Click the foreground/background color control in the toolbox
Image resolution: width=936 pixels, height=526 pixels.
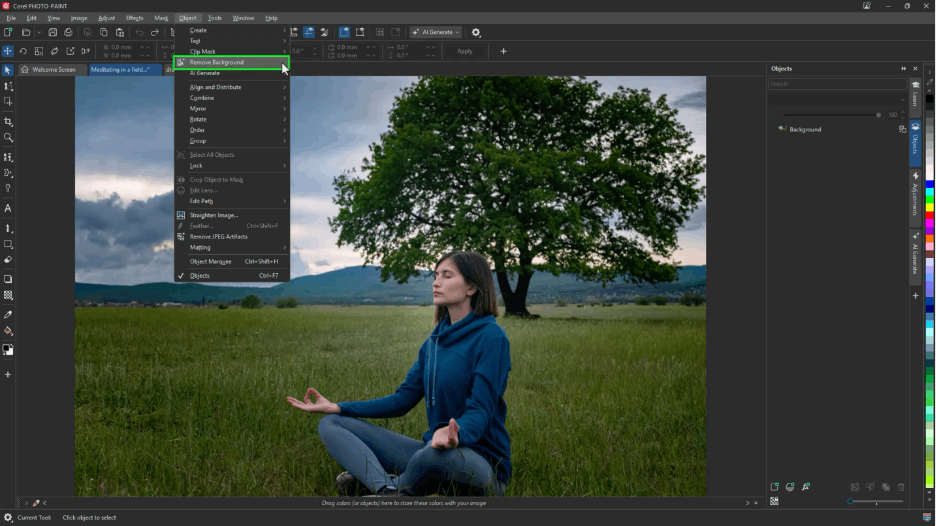(x=8, y=350)
